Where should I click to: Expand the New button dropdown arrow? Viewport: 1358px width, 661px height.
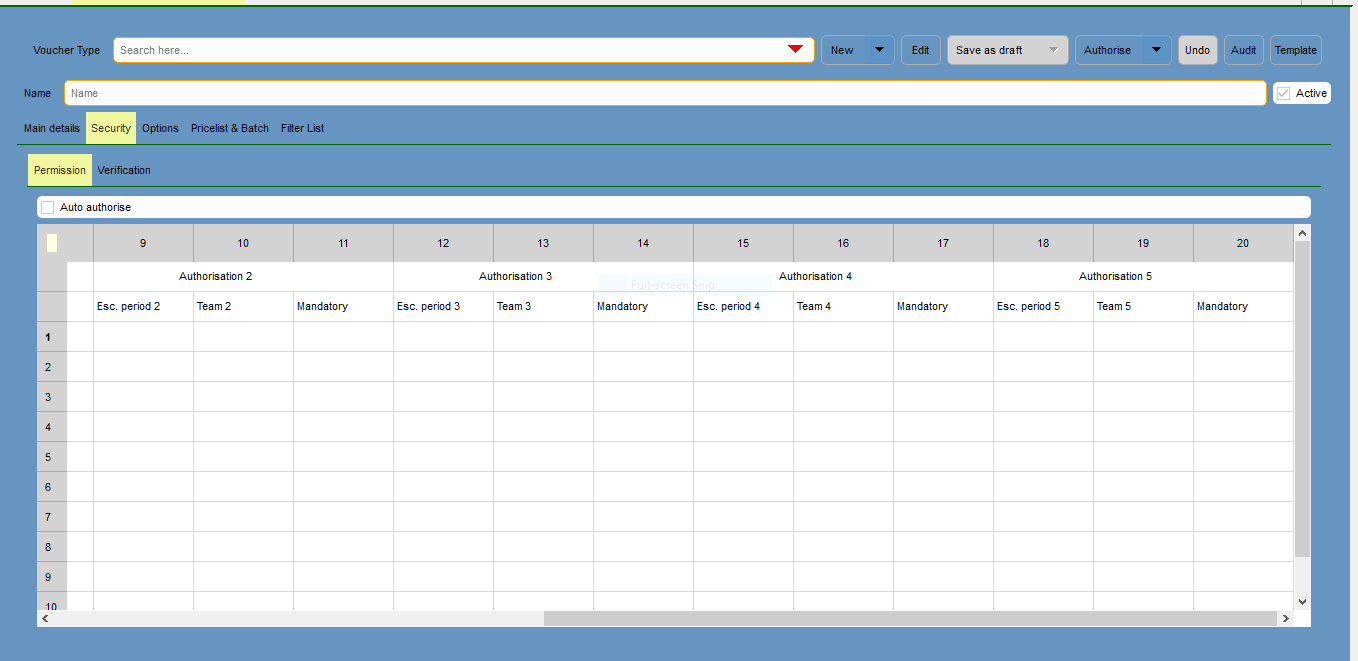[879, 50]
